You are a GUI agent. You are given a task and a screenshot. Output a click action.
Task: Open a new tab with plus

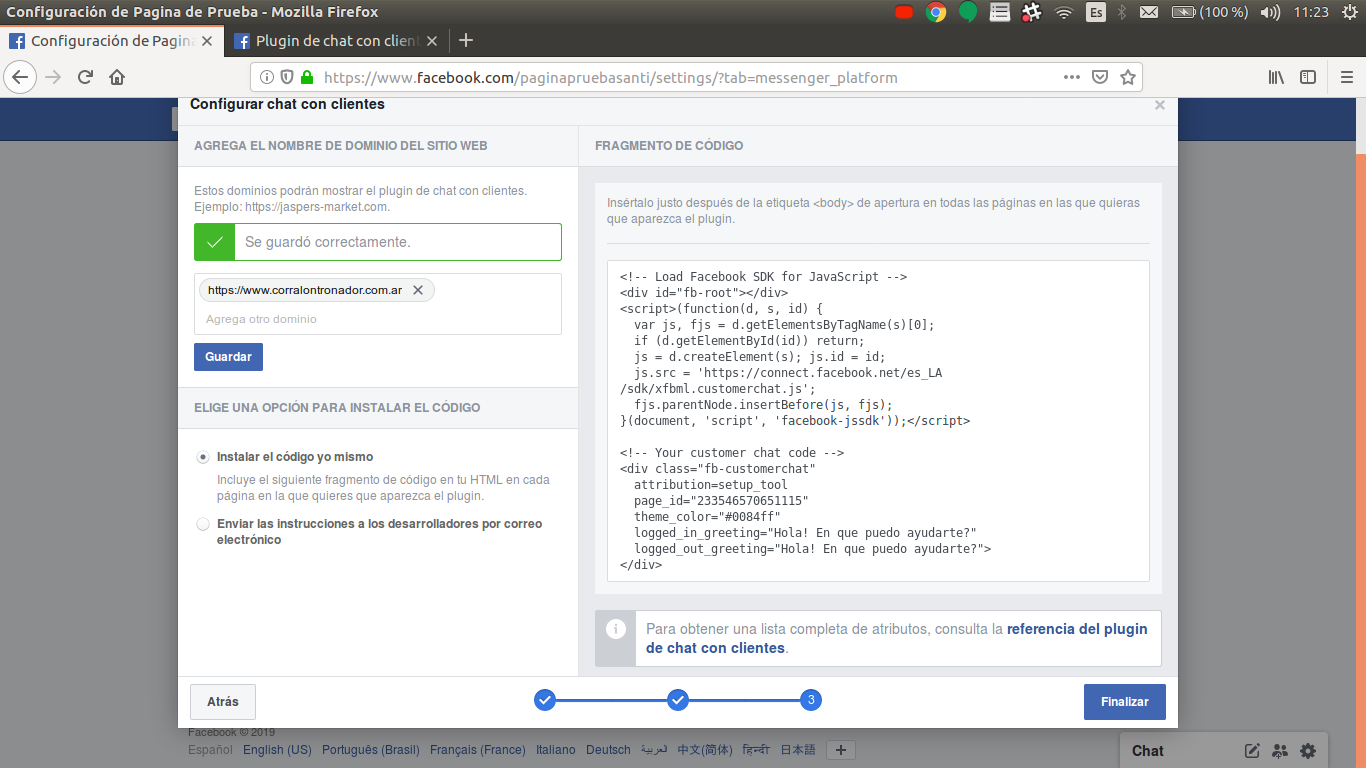pos(465,41)
